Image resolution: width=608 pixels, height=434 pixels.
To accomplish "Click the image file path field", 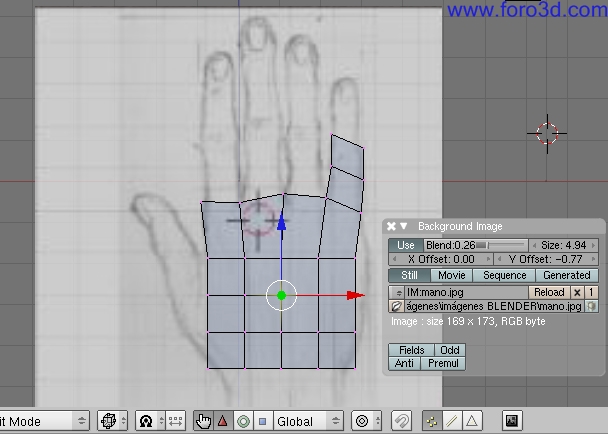I will click(x=494, y=306).
